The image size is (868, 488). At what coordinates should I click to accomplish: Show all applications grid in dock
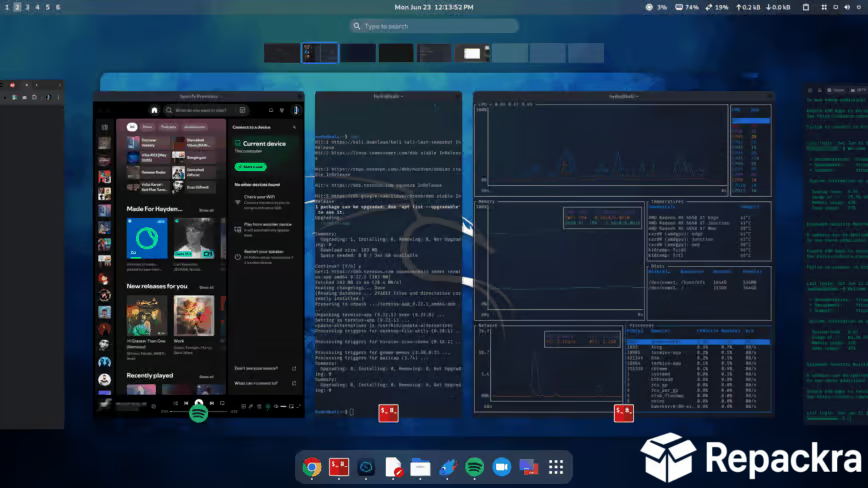[556, 468]
